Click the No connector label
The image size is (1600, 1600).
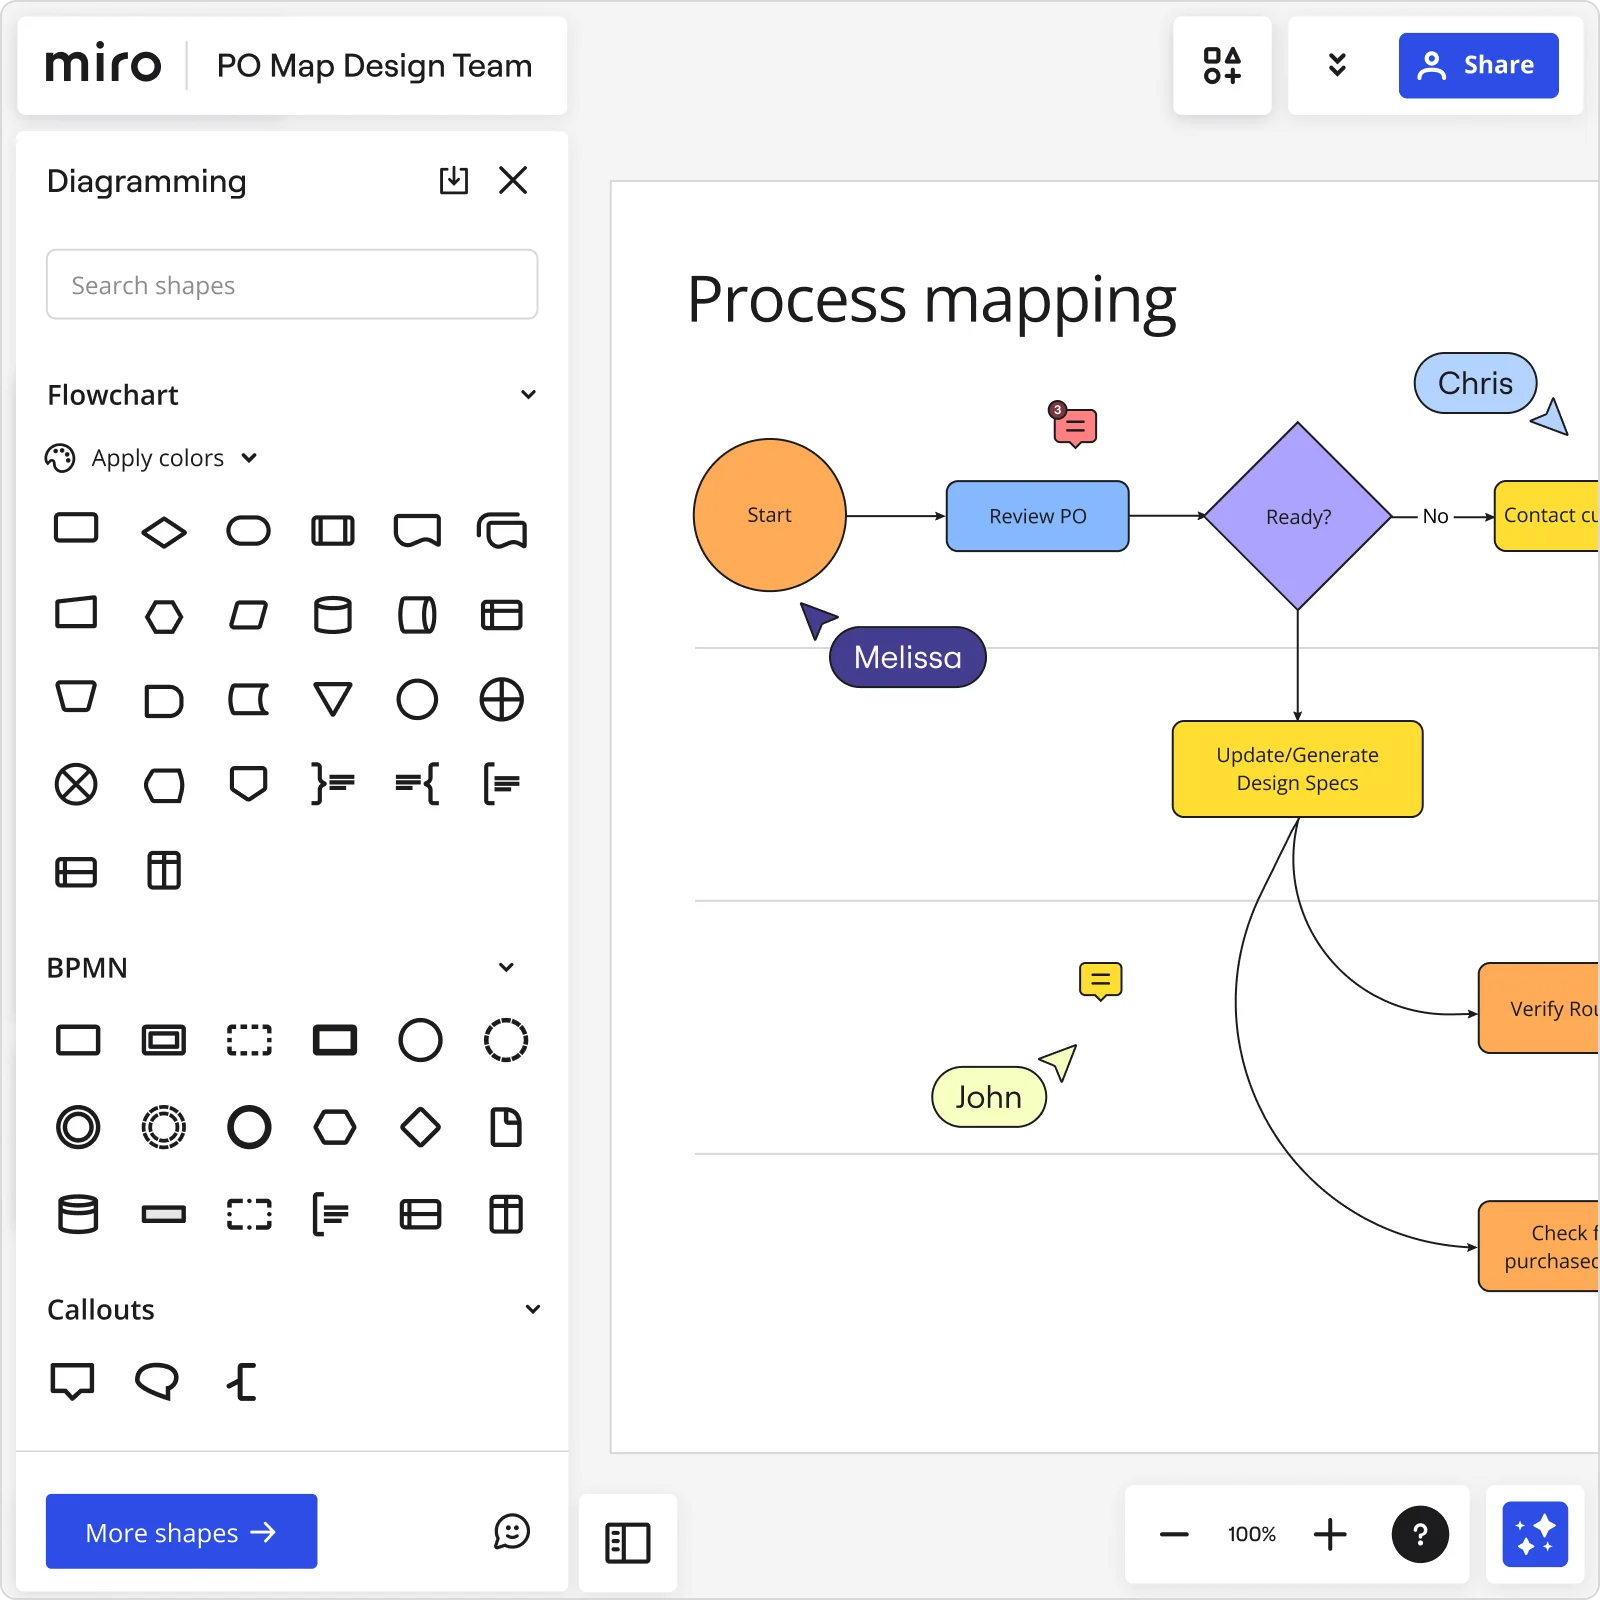click(x=1435, y=516)
